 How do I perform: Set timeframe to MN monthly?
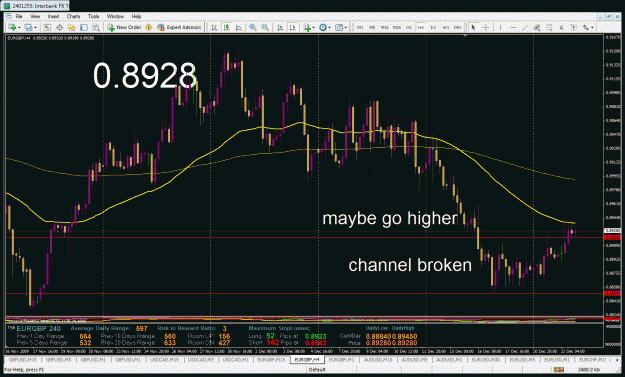click(458, 27)
